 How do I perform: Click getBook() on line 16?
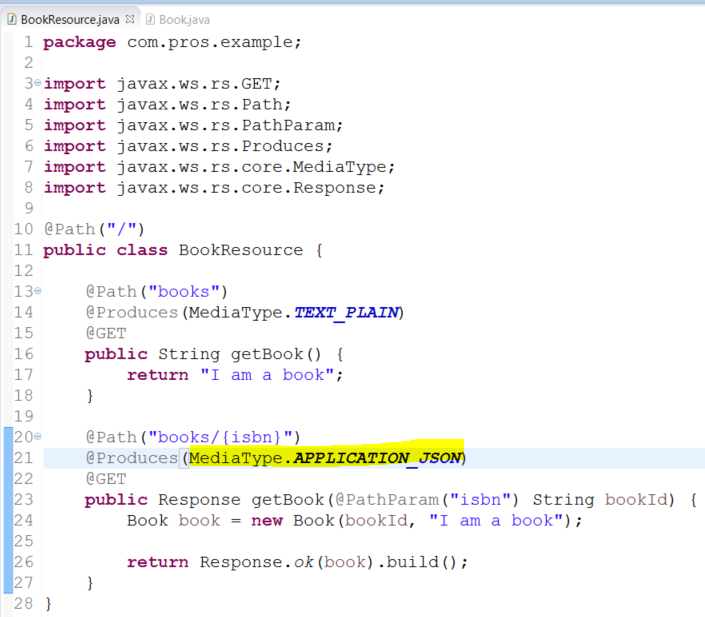point(276,354)
